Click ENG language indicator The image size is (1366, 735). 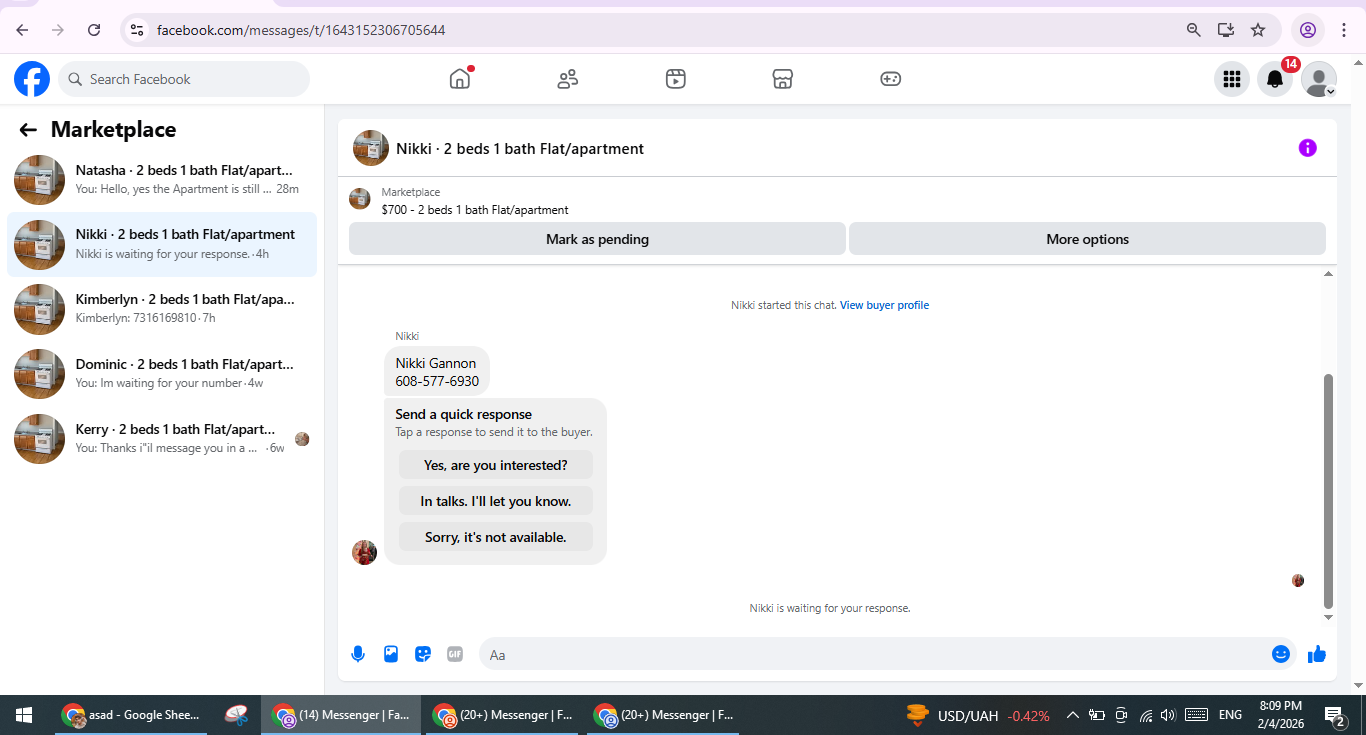1230,715
